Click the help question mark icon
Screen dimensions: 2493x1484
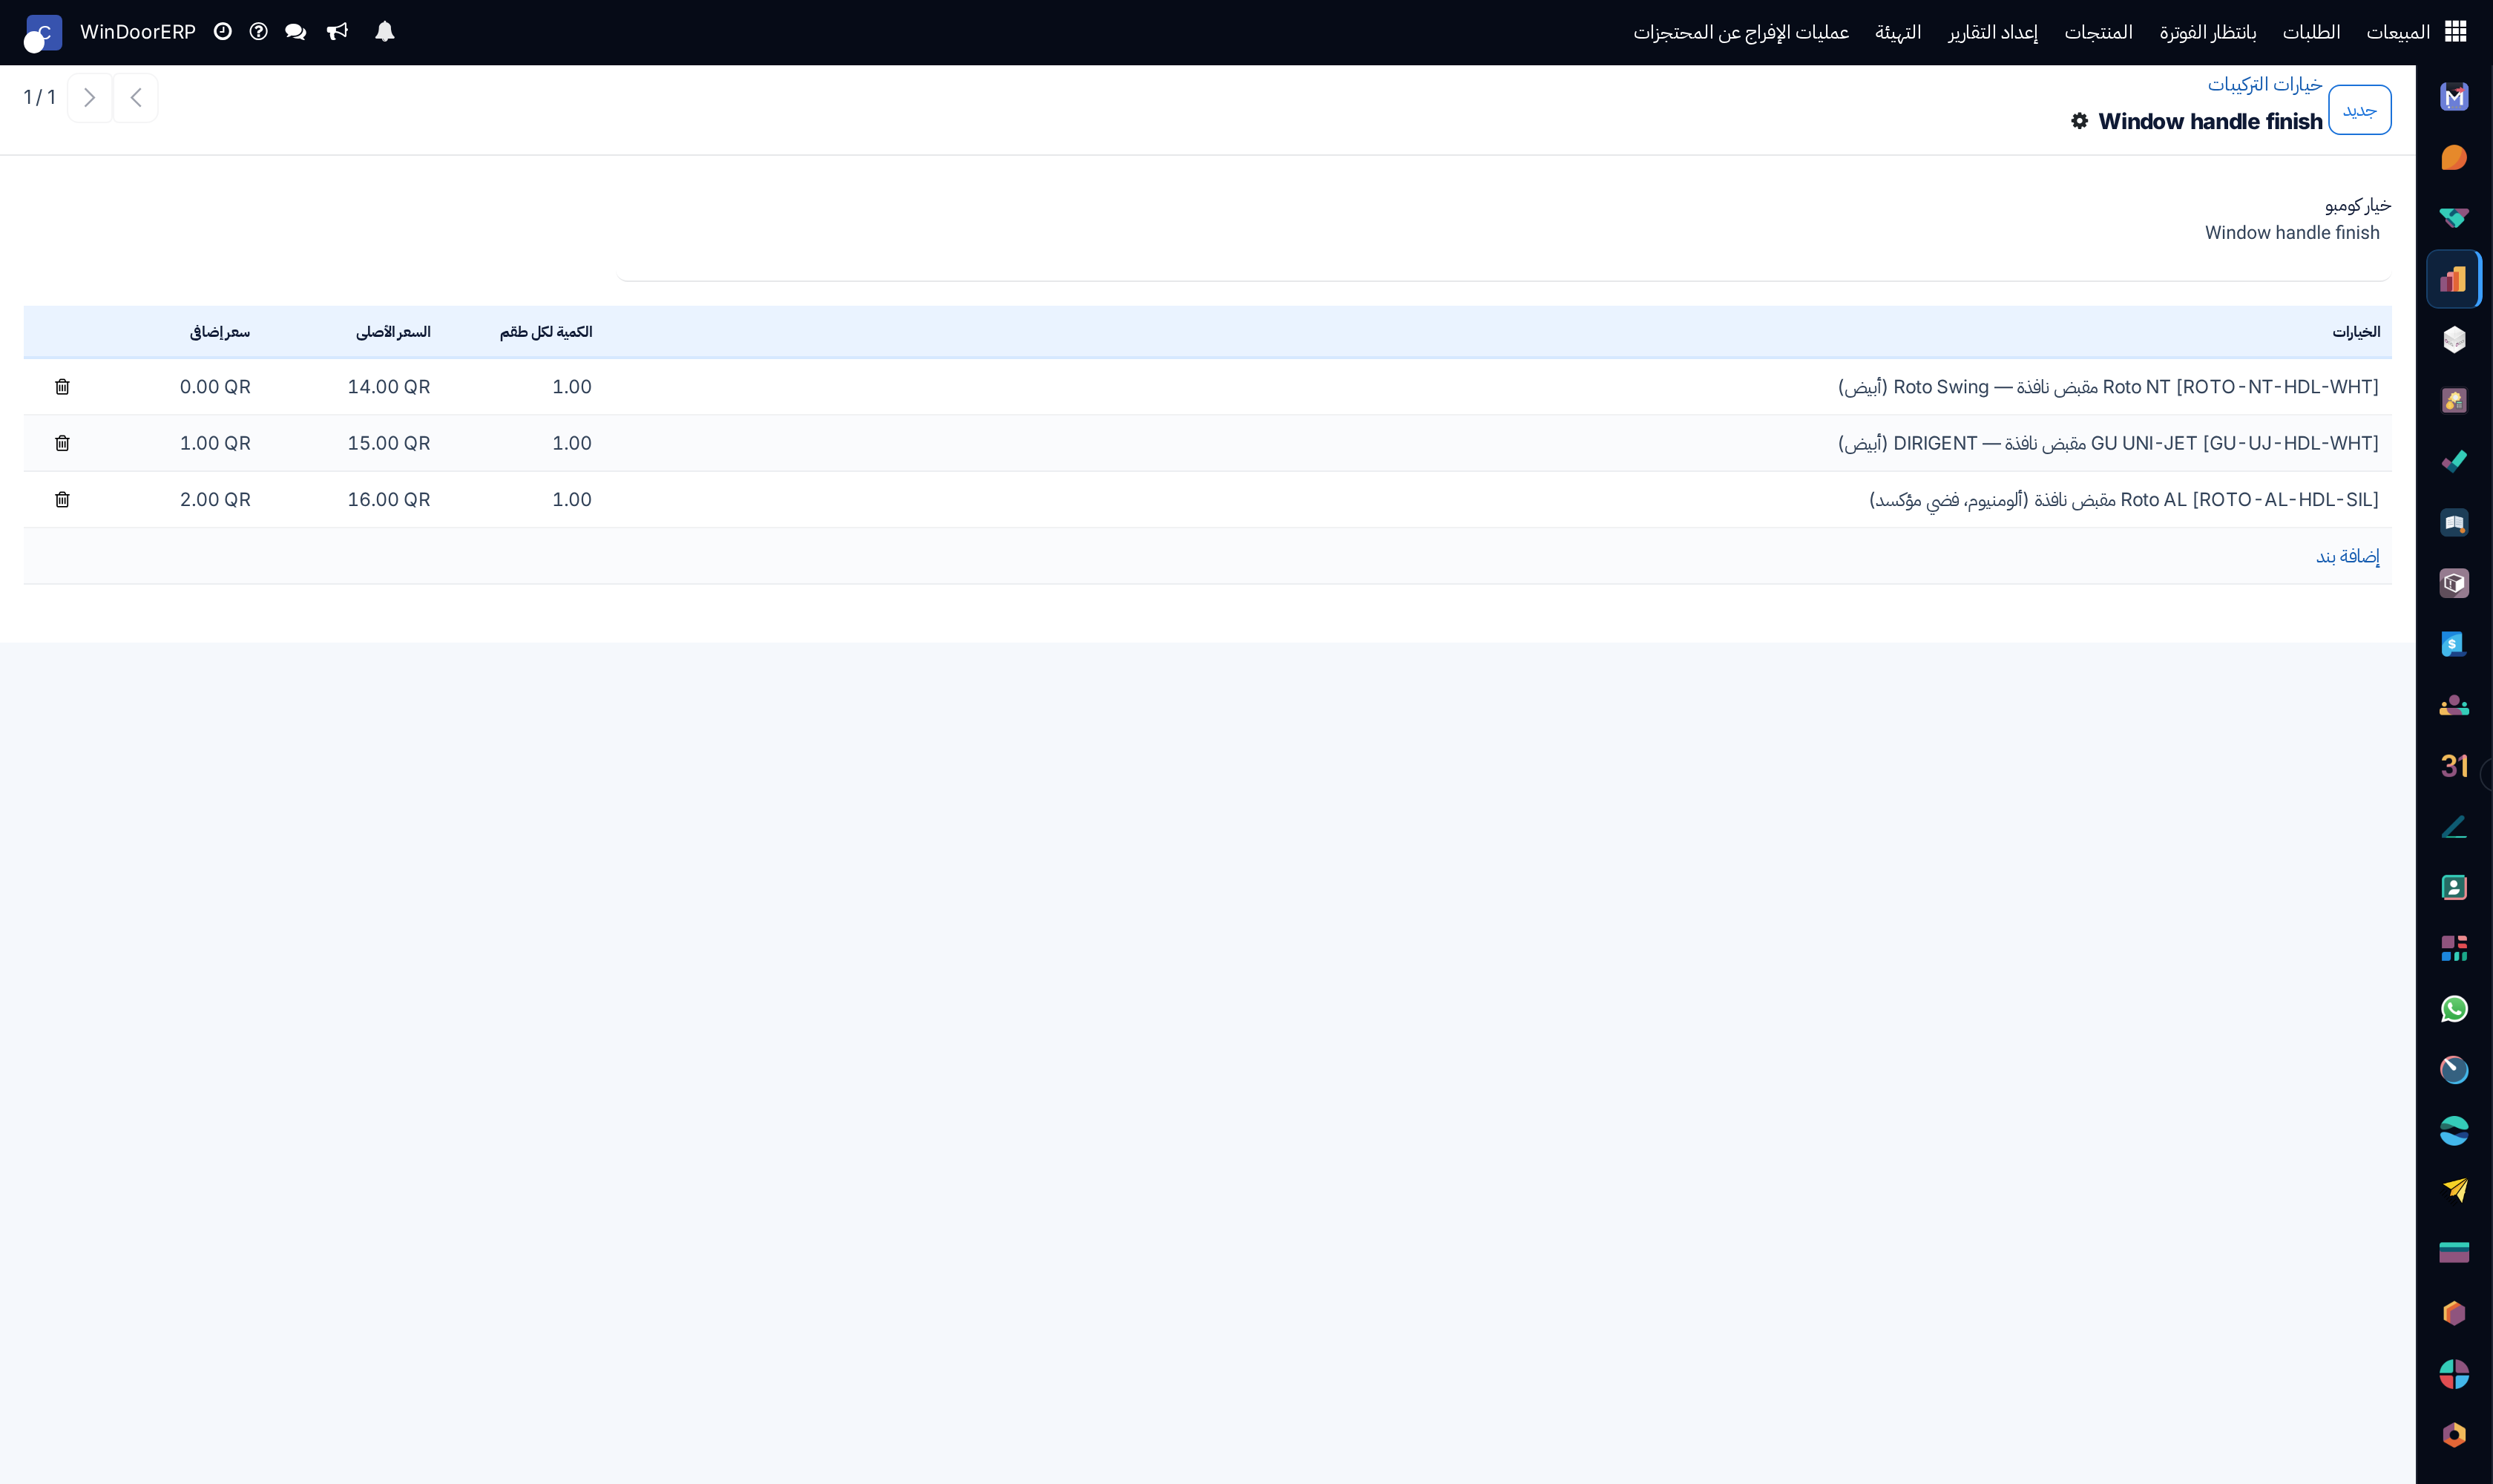click(259, 32)
